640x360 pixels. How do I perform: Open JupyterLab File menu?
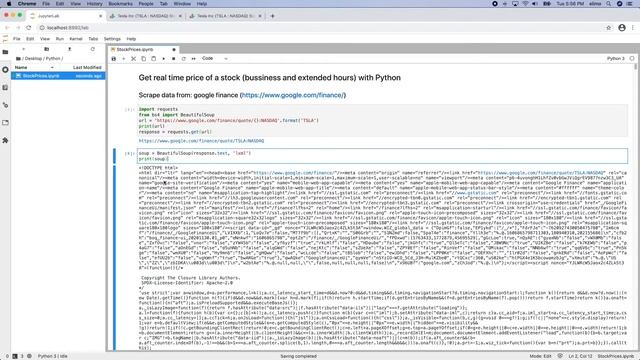tap(17, 39)
